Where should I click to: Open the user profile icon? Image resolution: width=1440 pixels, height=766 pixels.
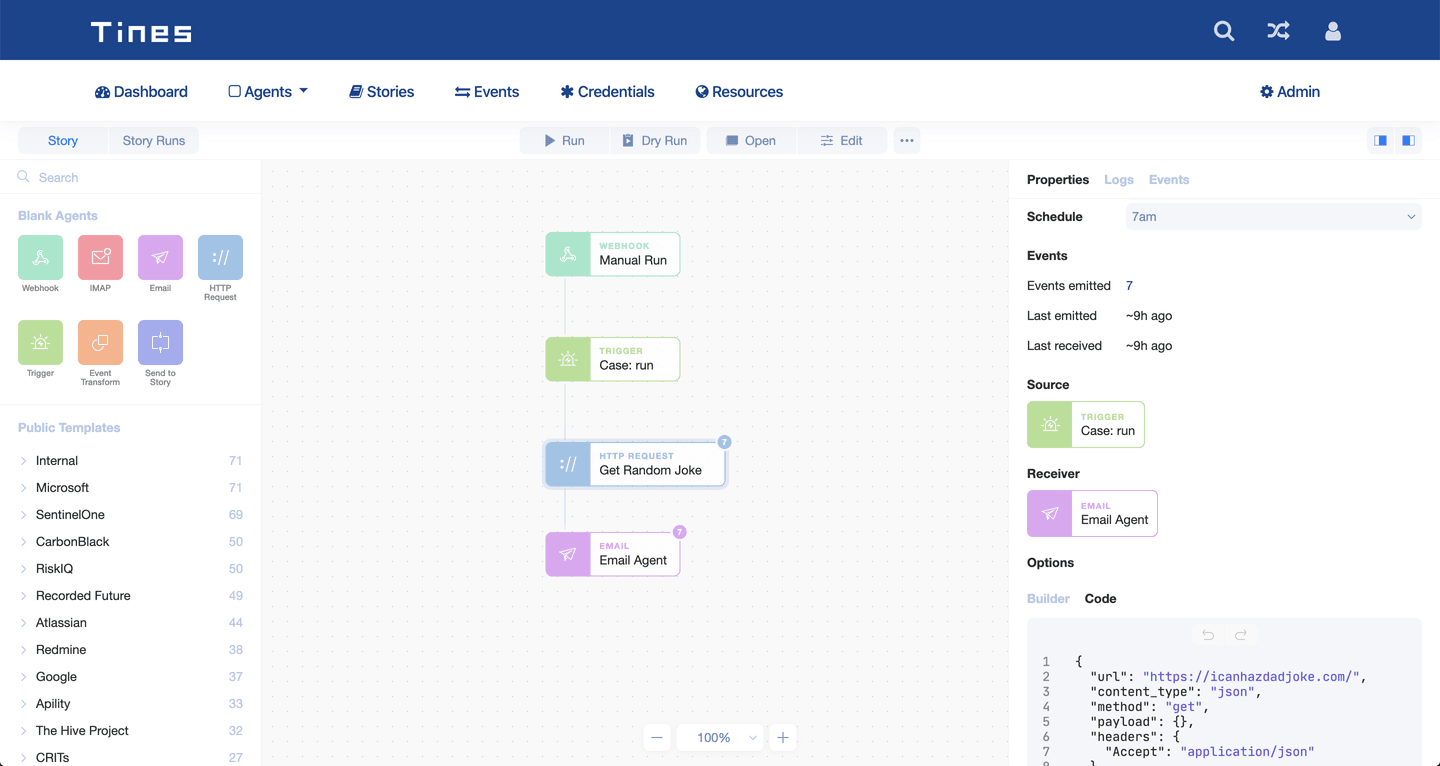click(x=1332, y=31)
